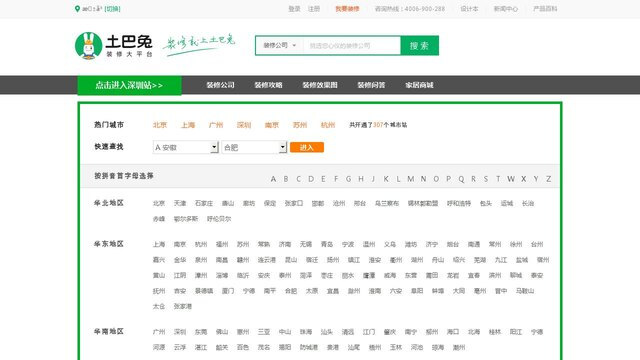The width and height of the screenshot is (640, 360).
Task: Select 青岛 in the 华东地区 list
Action: [327, 244]
